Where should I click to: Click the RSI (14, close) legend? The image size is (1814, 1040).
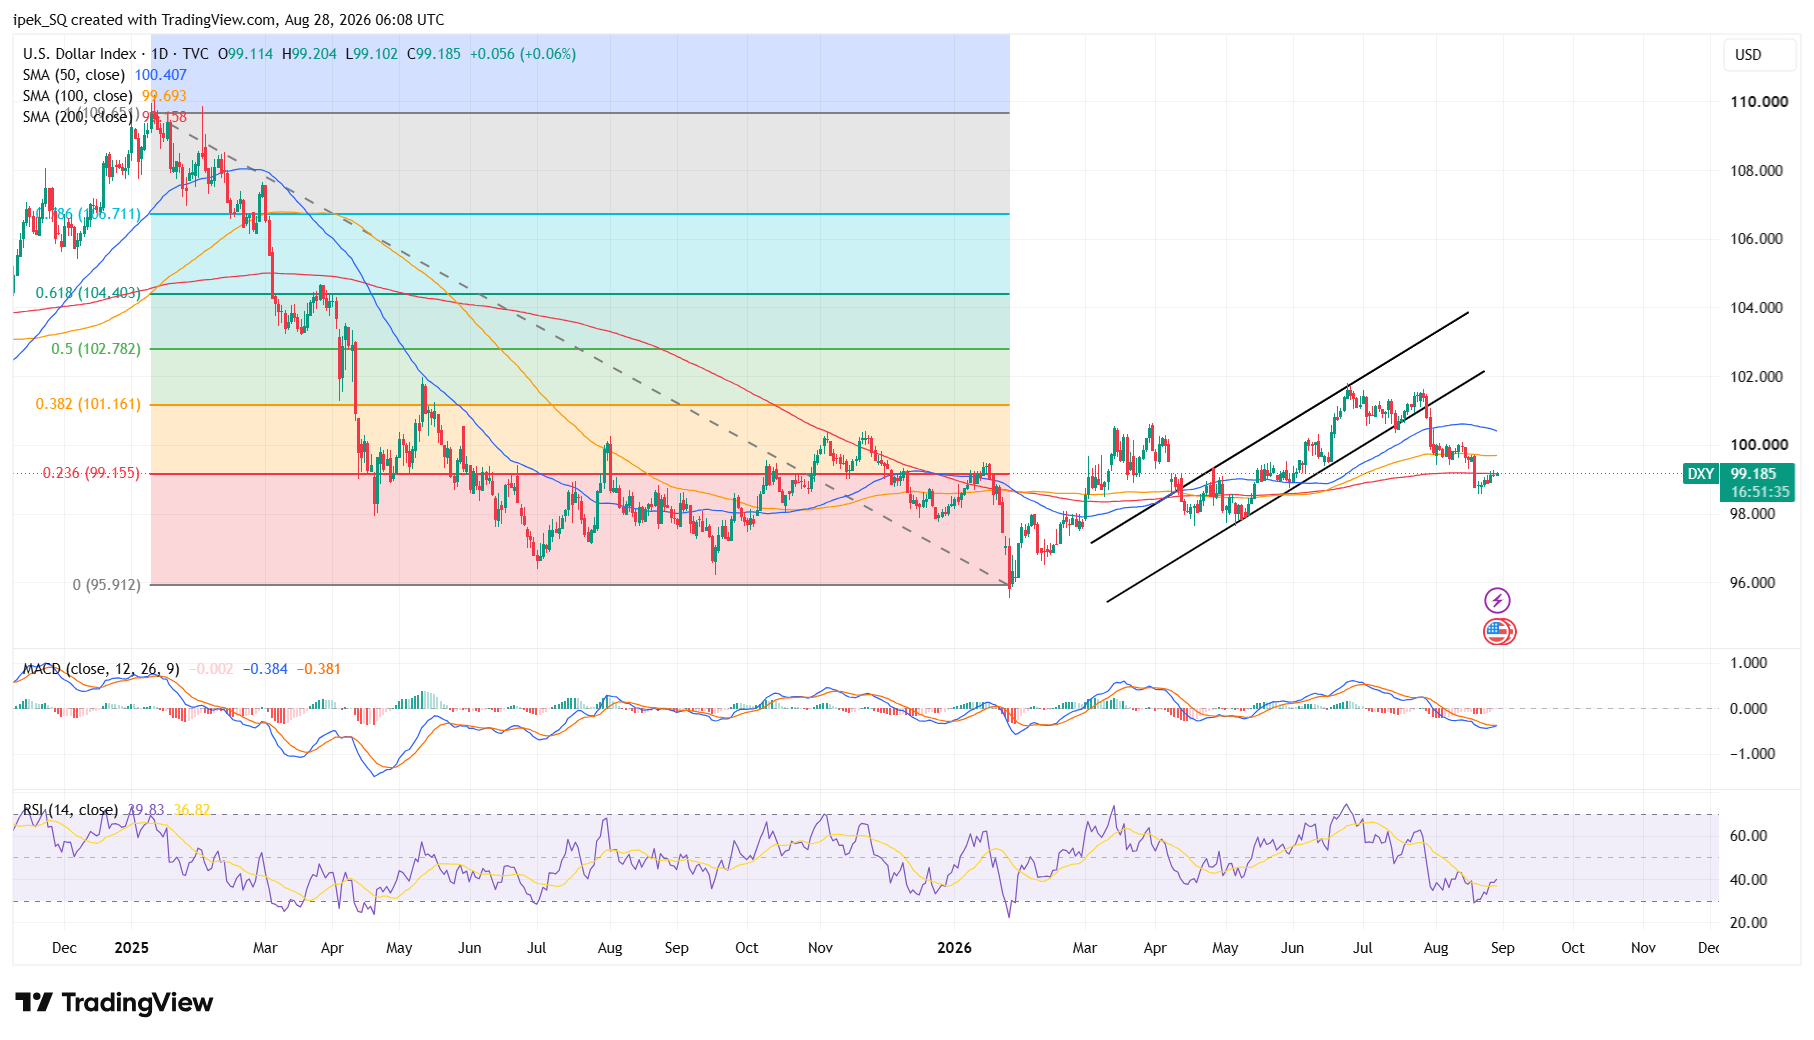click(70, 810)
